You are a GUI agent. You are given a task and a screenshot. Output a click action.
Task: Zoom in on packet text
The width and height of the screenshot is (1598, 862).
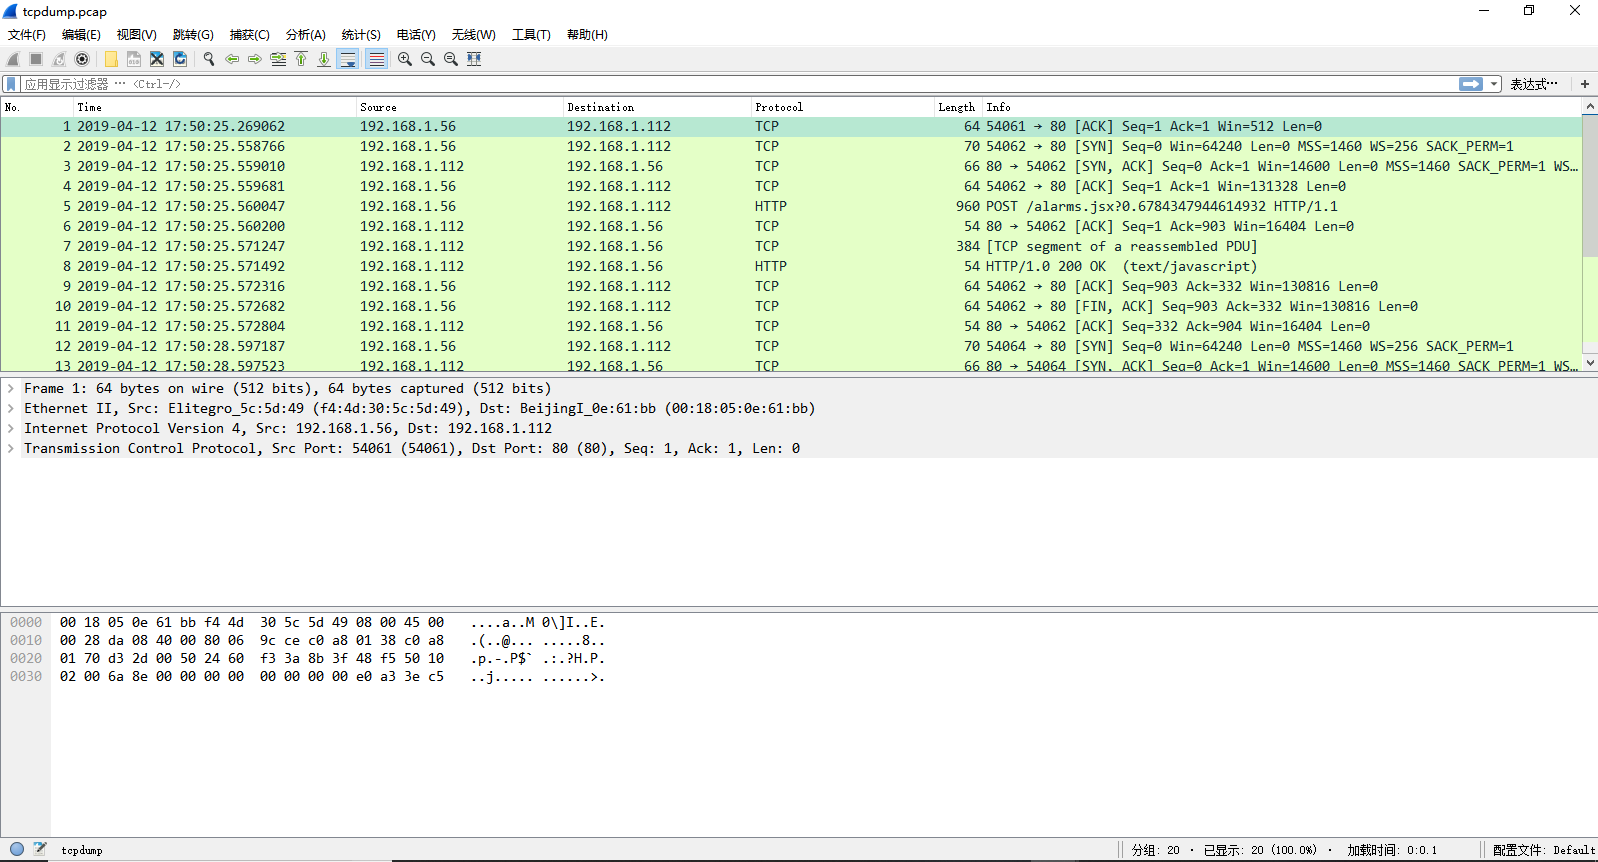pyautogui.click(x=405, y=59)
